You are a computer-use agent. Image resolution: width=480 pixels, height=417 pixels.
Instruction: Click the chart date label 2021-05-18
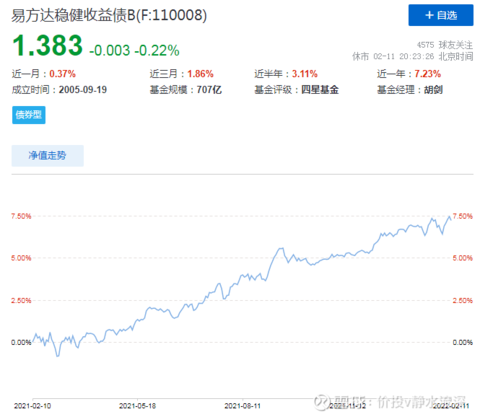137,406
